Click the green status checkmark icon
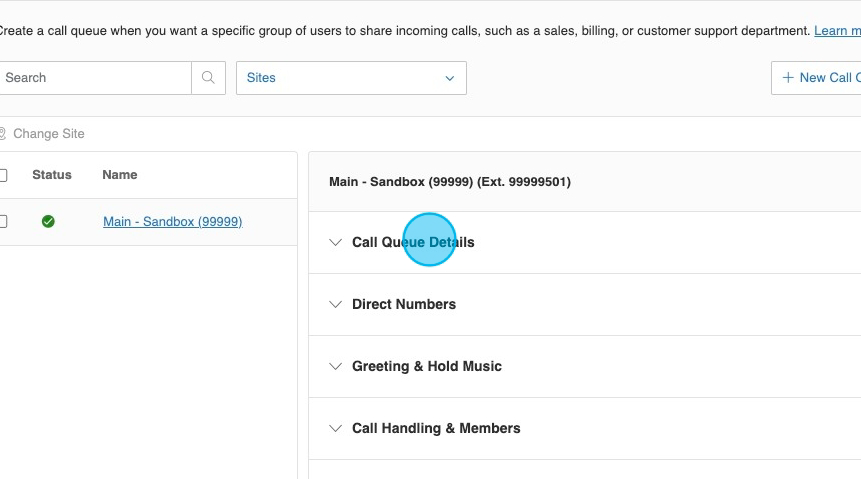The height and width of the screenshot is (479, 861). pos(48,222)
